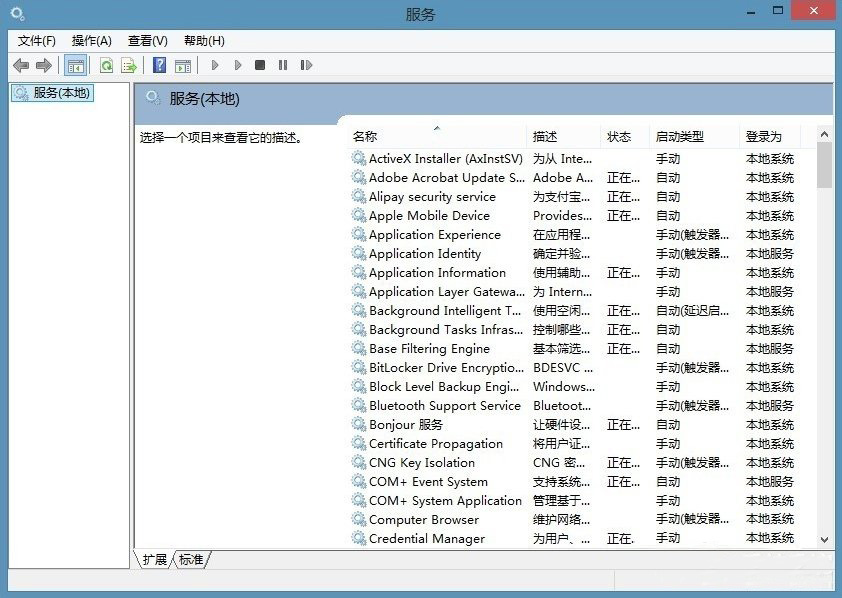Viewport: 842px width, 598px height.
Task: Open the Export List toolbar icon
Action: point(128,65)
